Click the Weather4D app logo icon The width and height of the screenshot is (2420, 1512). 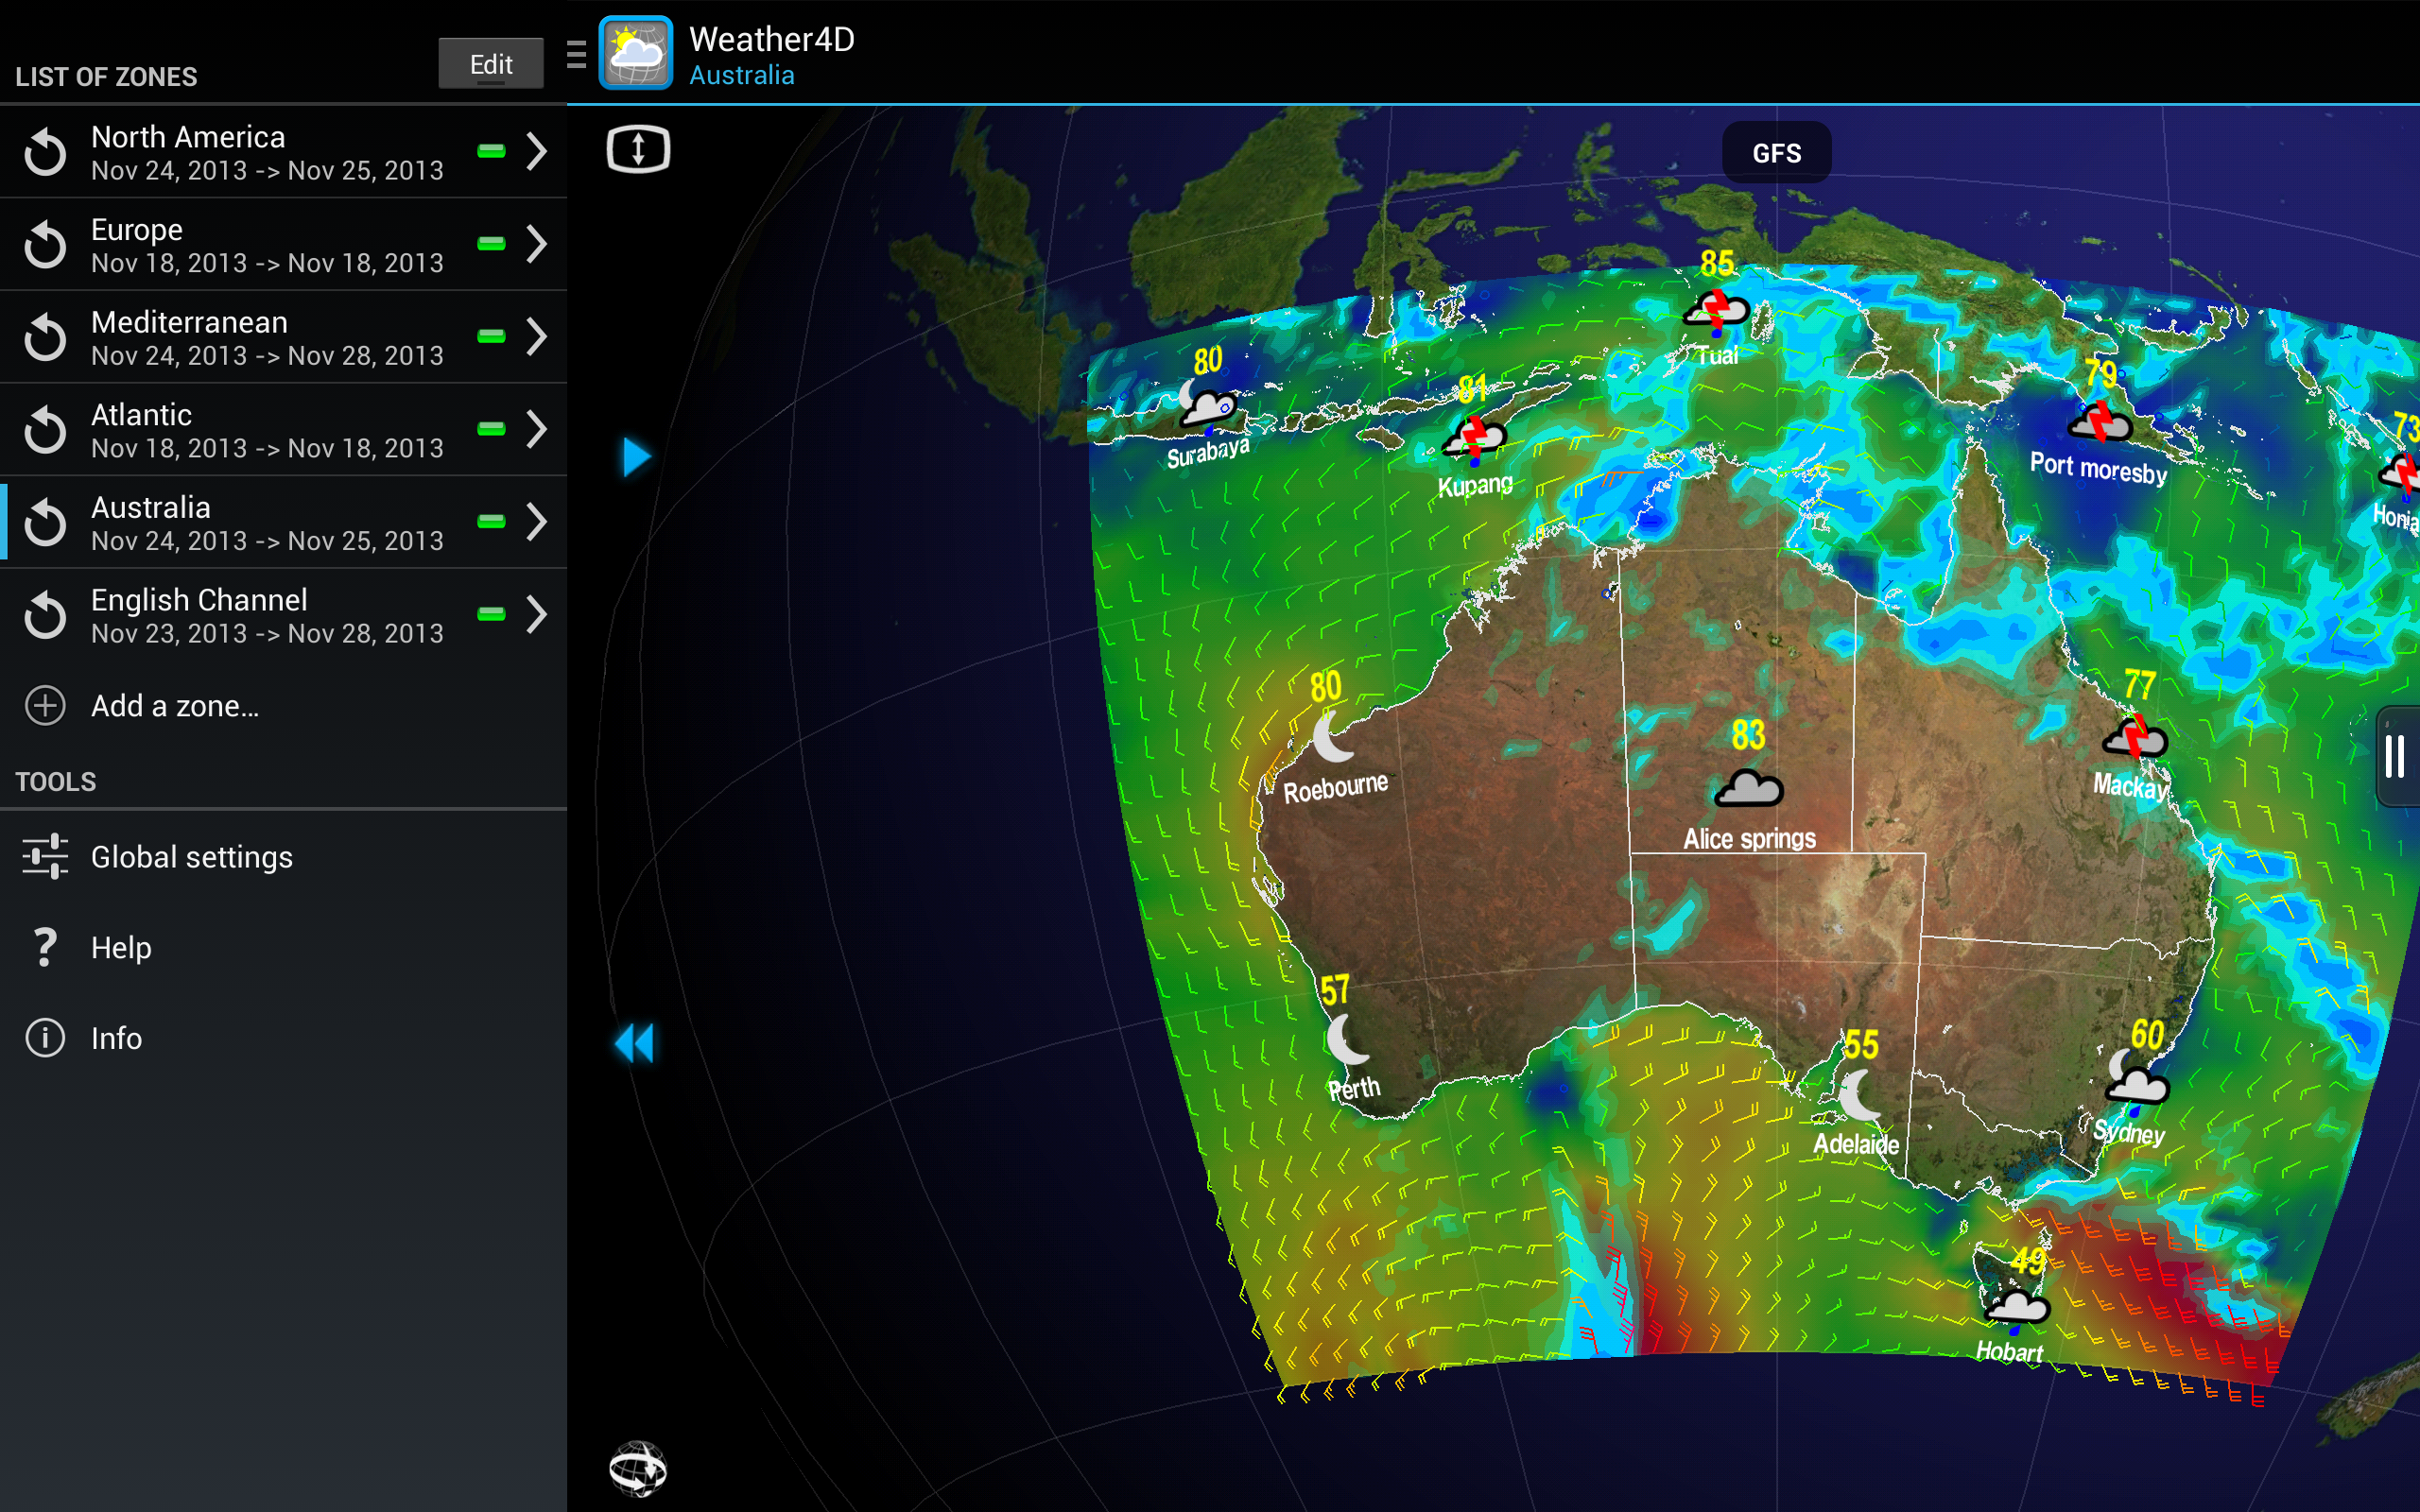click(x=636, y=53)
